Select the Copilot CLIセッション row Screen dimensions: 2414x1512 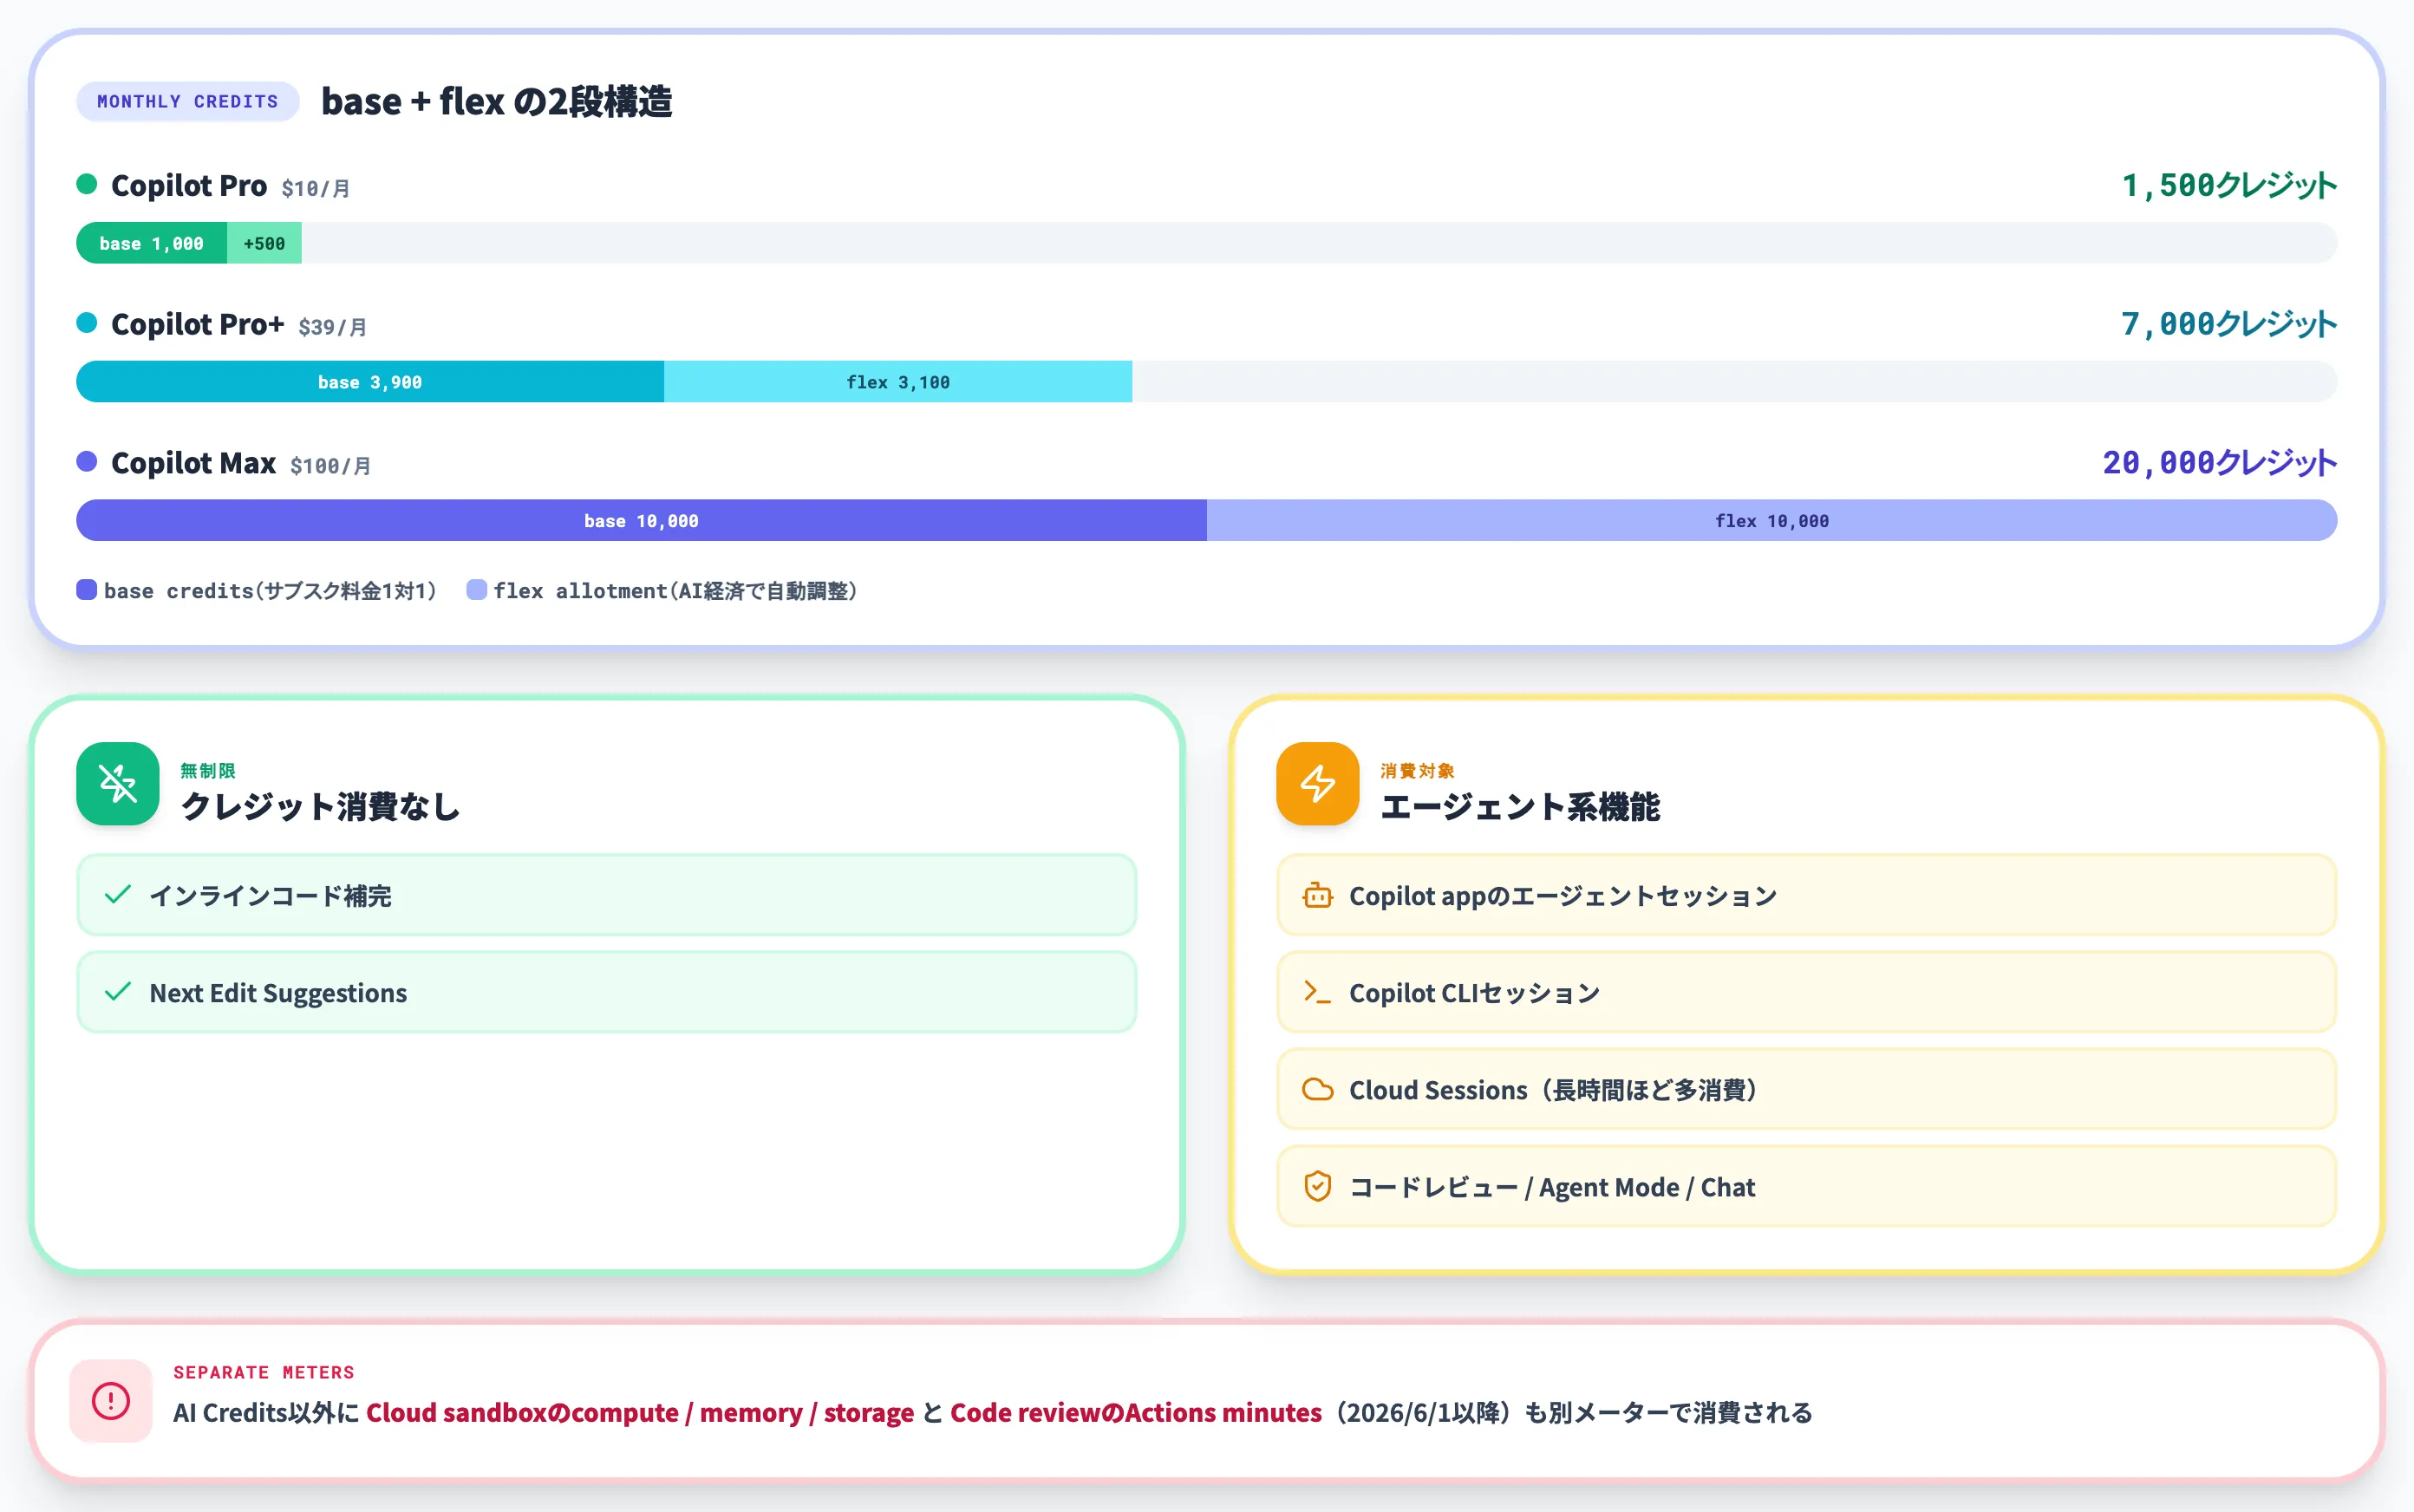1806,992
